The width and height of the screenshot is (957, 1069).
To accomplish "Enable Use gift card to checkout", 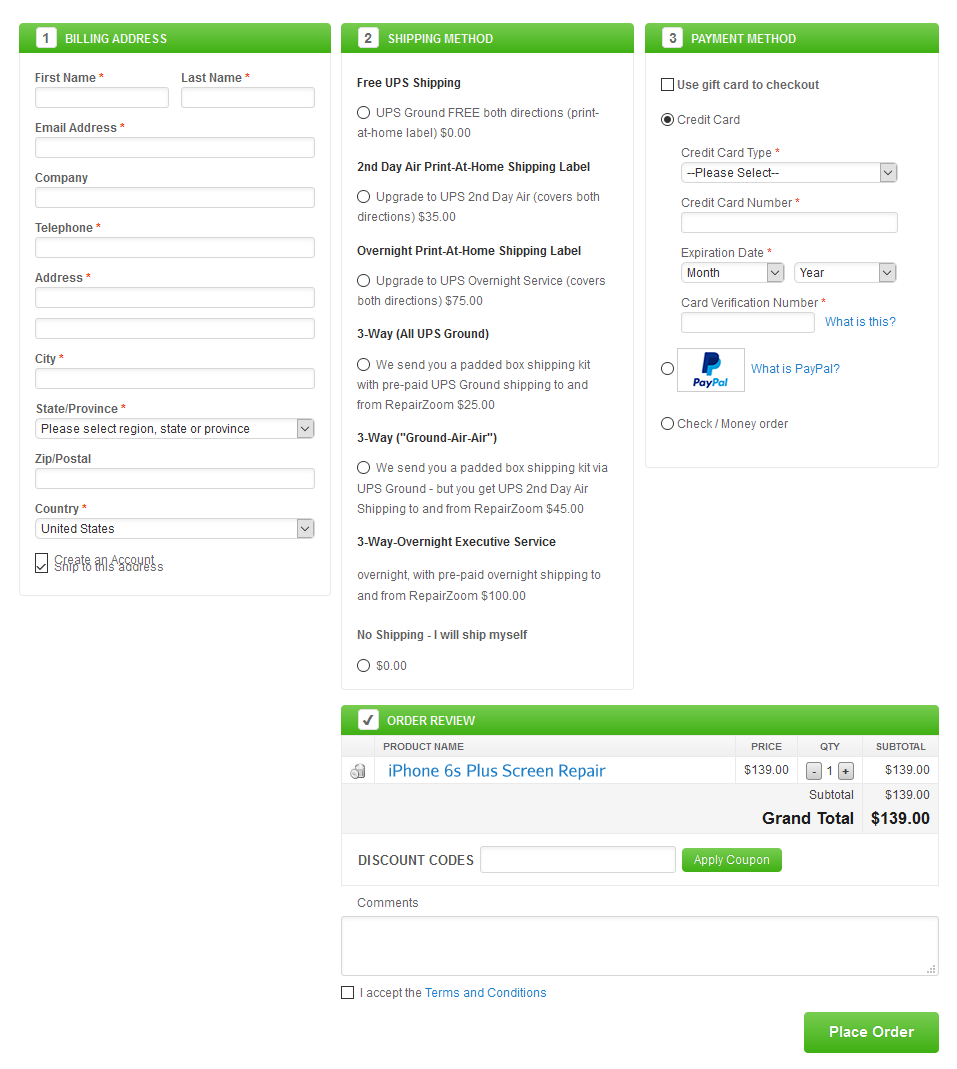I will point(668,85).
